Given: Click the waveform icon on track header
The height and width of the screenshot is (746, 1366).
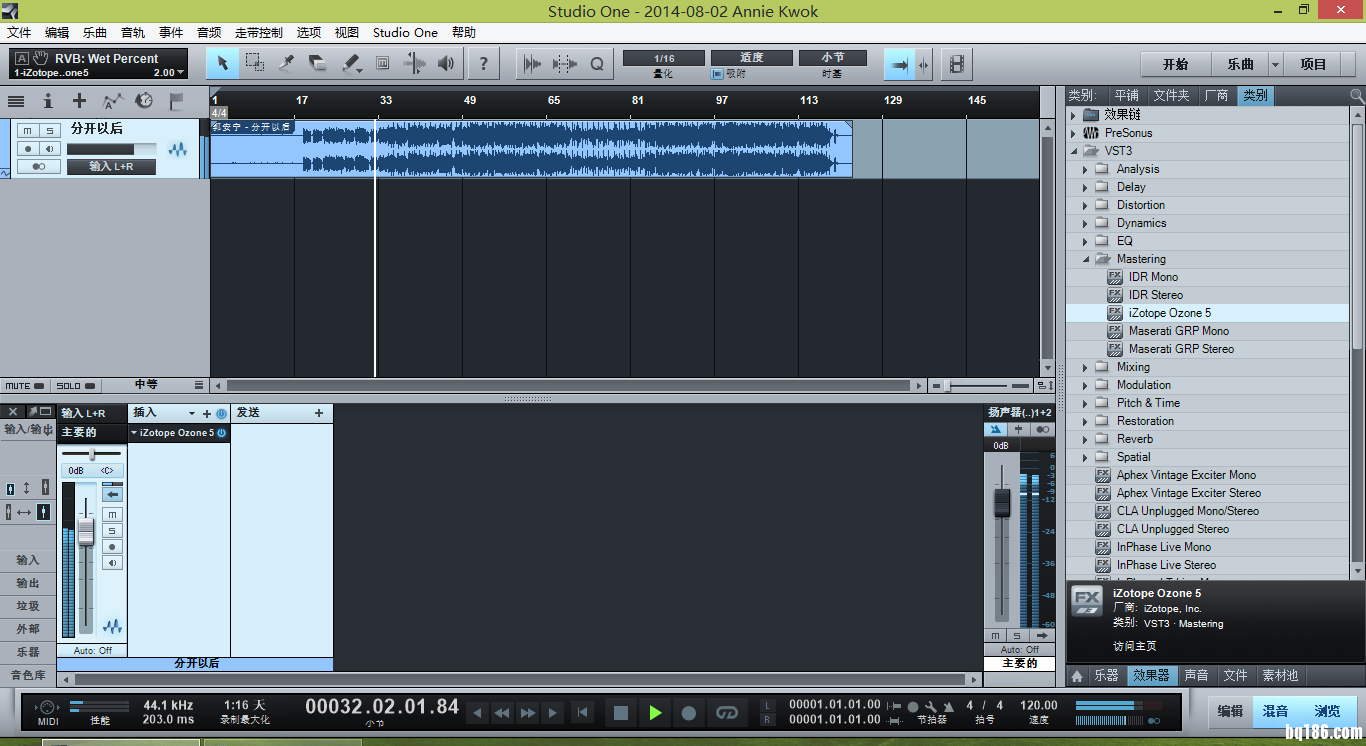Looking at the screenshot, I should [178, 149].
